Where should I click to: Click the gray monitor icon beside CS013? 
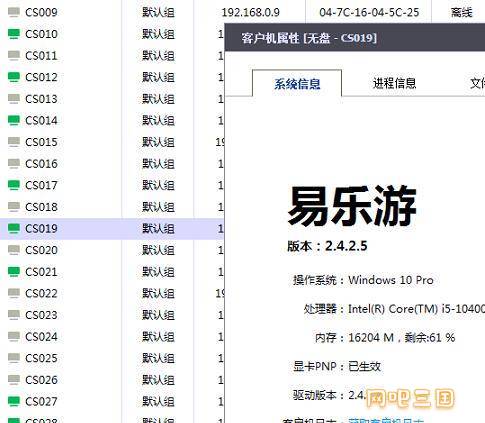click(14, 99)
